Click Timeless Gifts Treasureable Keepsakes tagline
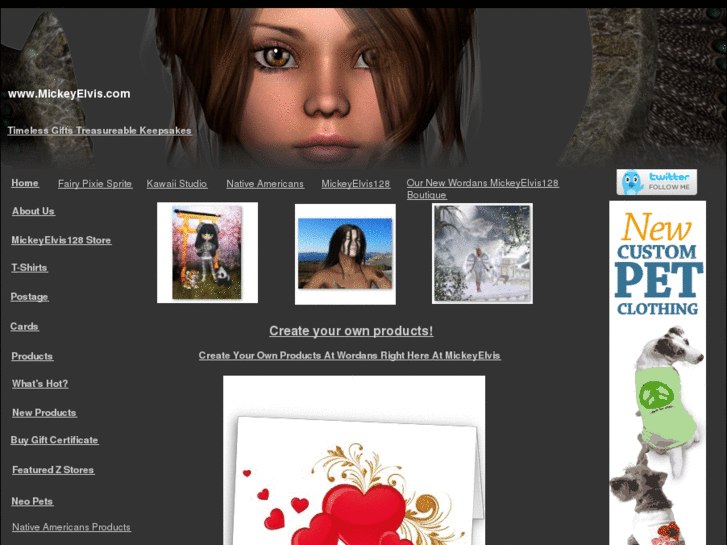727x545 pixels. pos(99,130)
